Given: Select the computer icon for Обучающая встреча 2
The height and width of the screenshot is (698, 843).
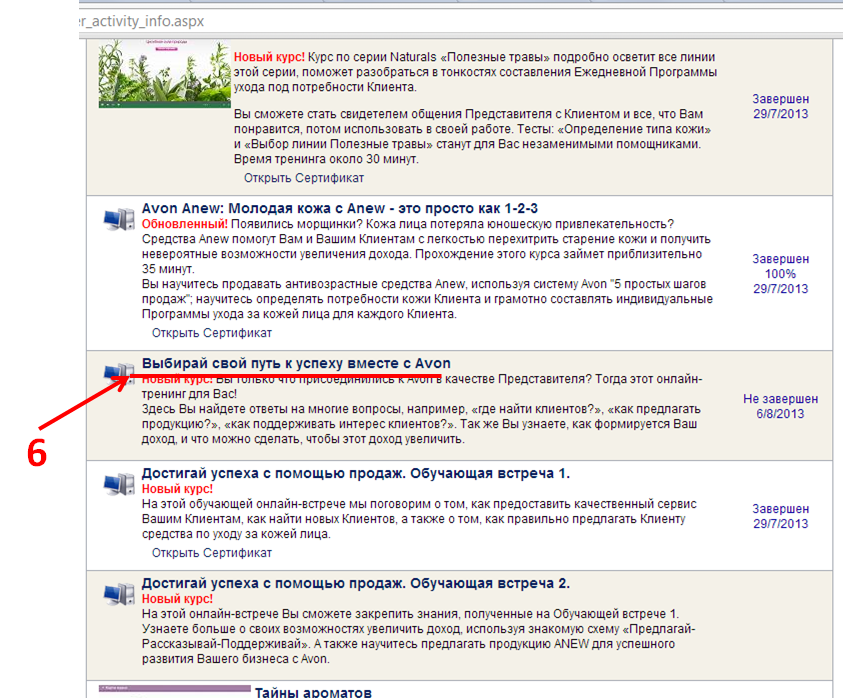Looking at the screenshot, I should (x=119, y=594).
